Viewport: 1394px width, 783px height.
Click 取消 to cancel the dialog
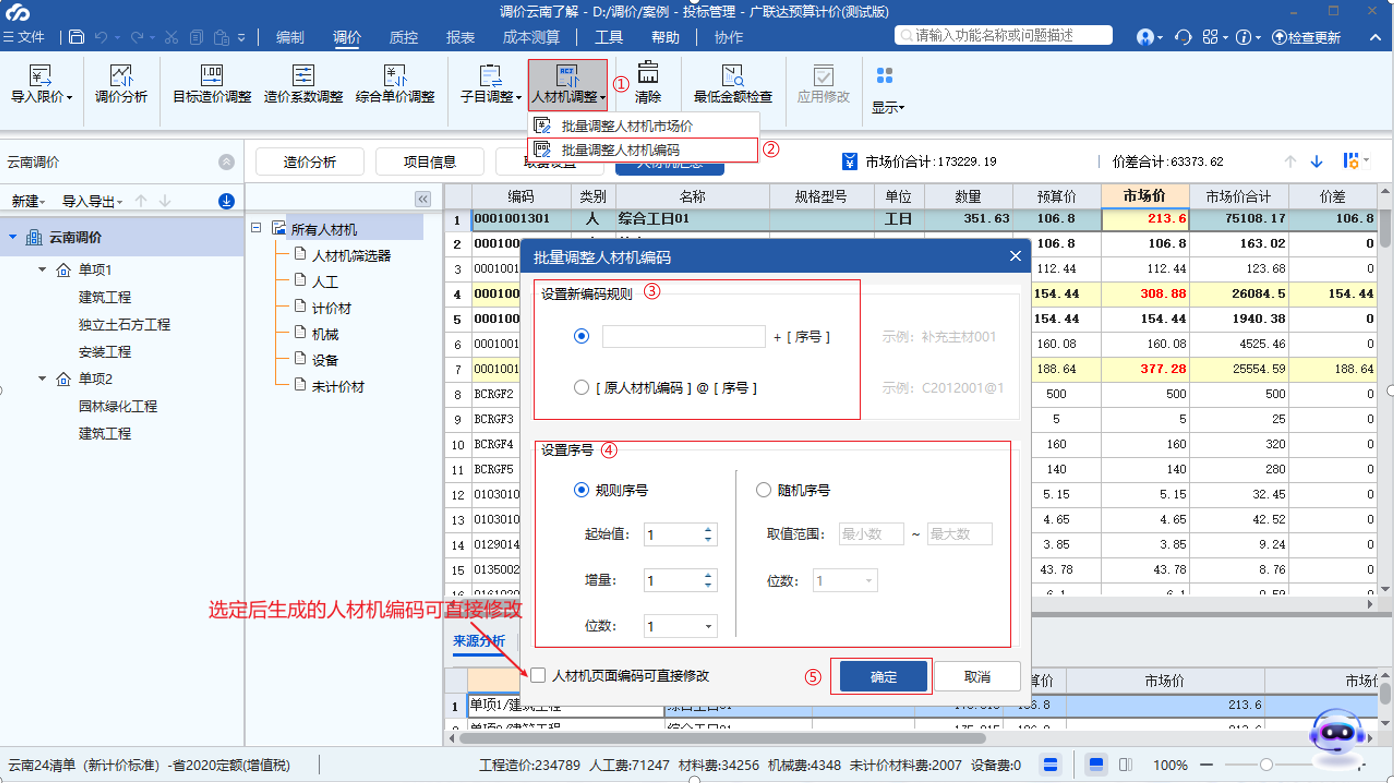point(977,676)
